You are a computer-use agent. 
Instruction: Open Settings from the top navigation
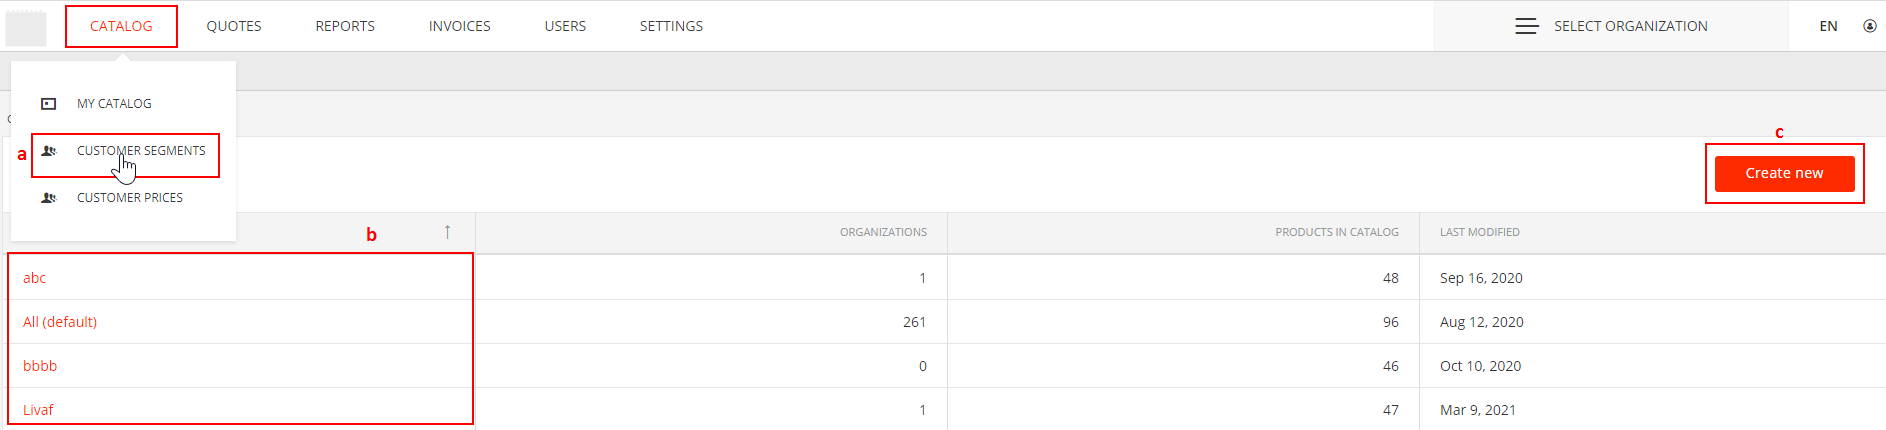pos(671,26)
